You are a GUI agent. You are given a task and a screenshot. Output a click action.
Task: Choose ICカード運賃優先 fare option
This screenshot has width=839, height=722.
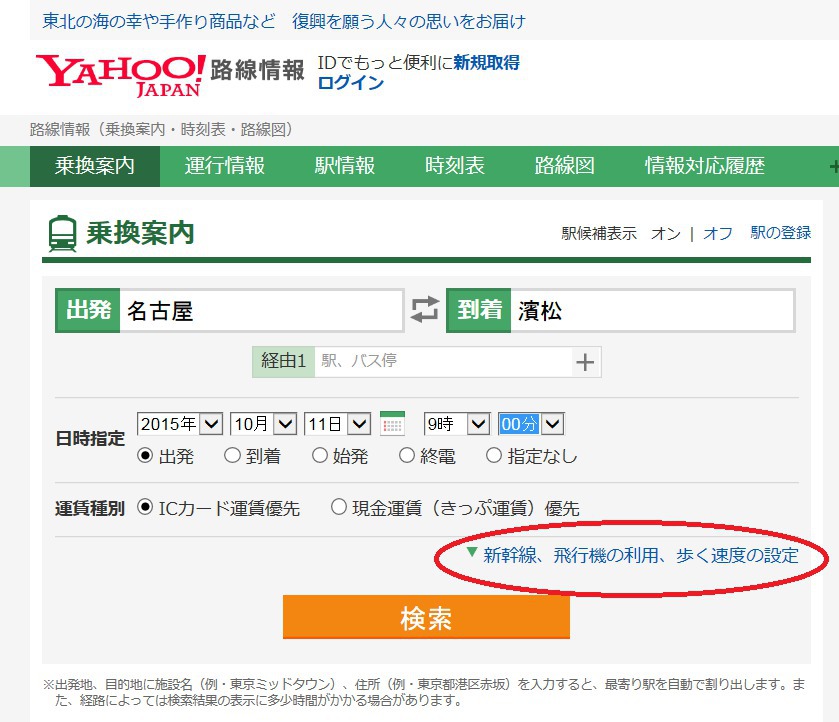pyautogui.click(x=145, y=507)
